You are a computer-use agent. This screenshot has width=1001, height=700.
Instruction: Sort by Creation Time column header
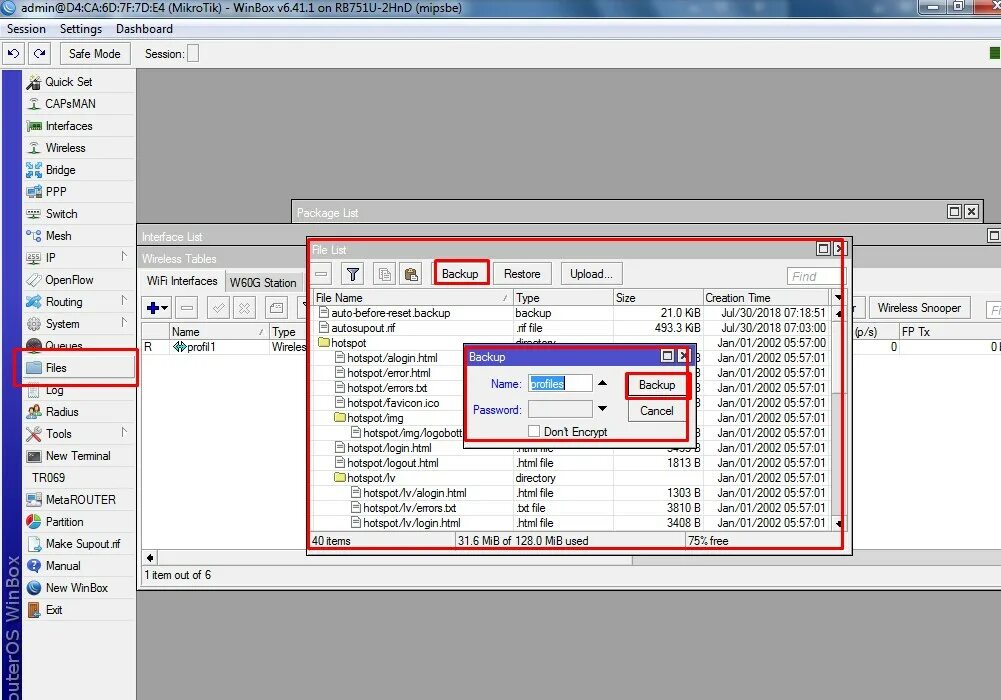(766, 297)
